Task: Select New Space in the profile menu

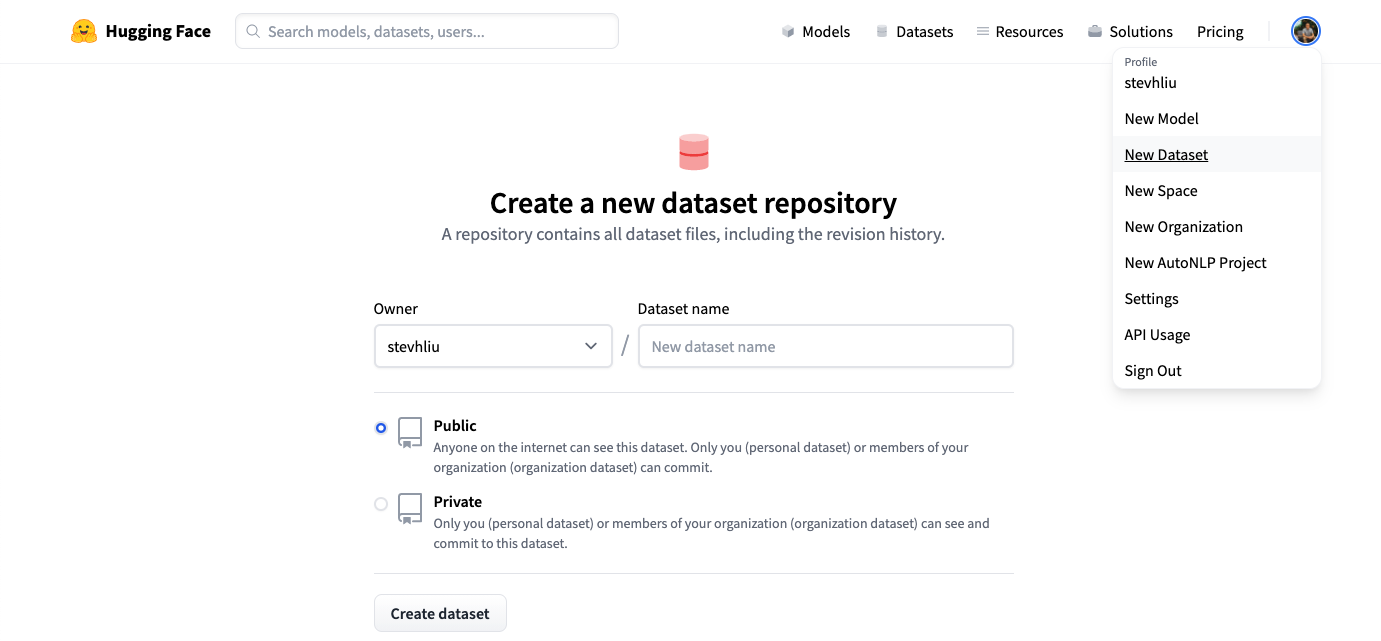Action: 1160,191
